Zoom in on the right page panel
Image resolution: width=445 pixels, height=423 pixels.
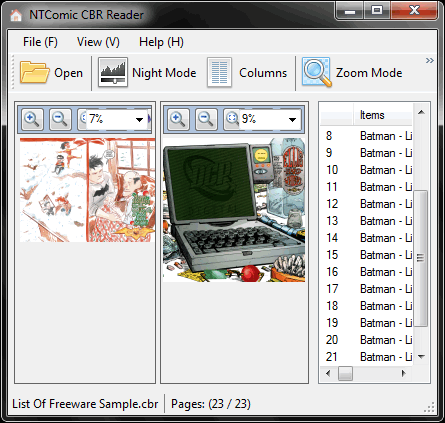179,119
